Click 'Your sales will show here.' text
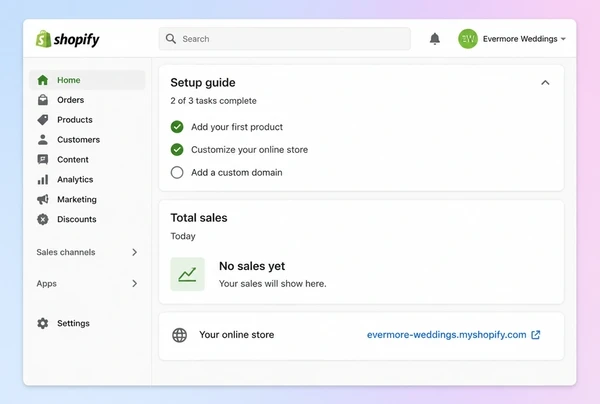Viewport: 600px width, 404px height. tap(272, 283)
